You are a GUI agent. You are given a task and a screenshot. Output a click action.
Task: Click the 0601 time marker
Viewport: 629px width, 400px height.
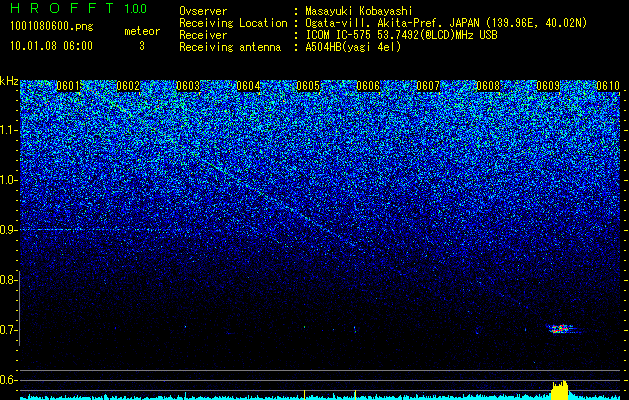tap(68, 86)
